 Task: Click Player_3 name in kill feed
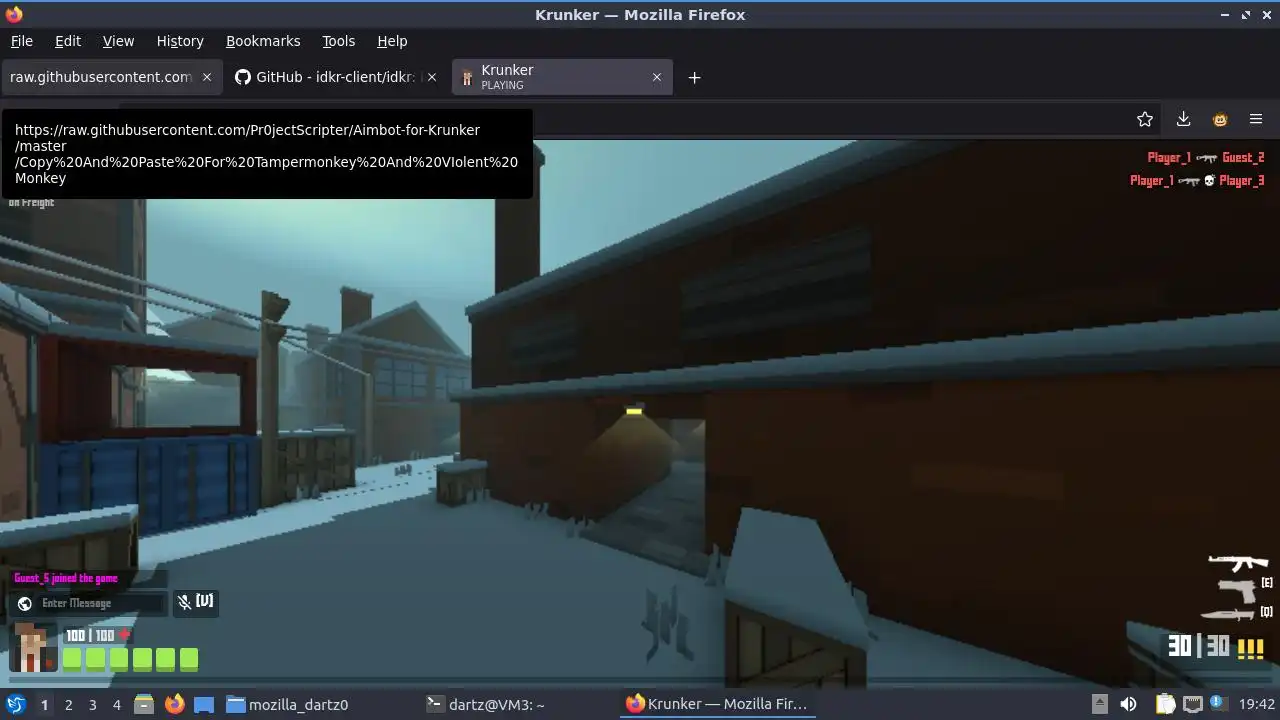pos(1242,181)
